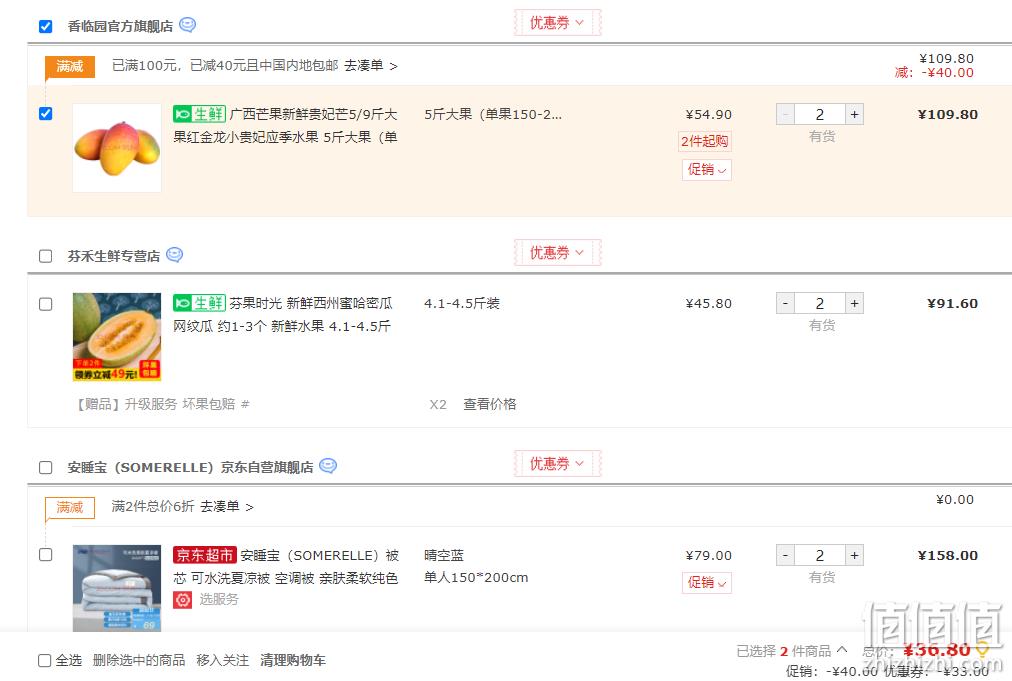Uncheck the mango item checkbox
This screenshot has width=1012, height=681.
(45, 114)
